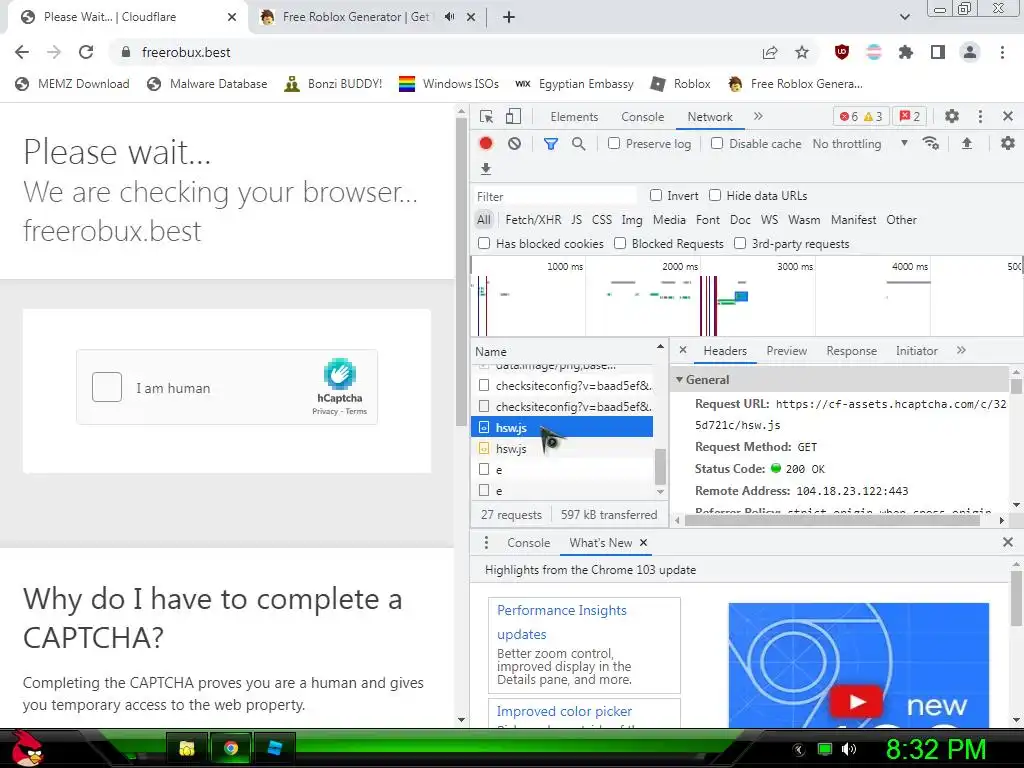Toggle device toolbar in DevTools
Image resolution: width=1024 pixels, height=768 pixels.
click(x=513, y=116)
